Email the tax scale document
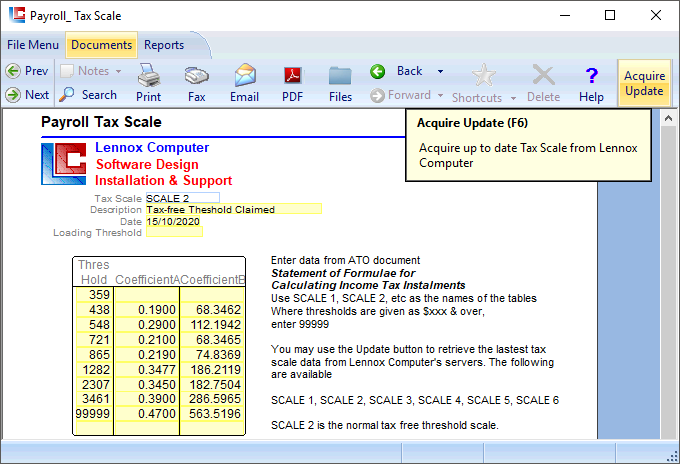The height and width of the screenshot is (464, 680). click(x=245, y=83)
